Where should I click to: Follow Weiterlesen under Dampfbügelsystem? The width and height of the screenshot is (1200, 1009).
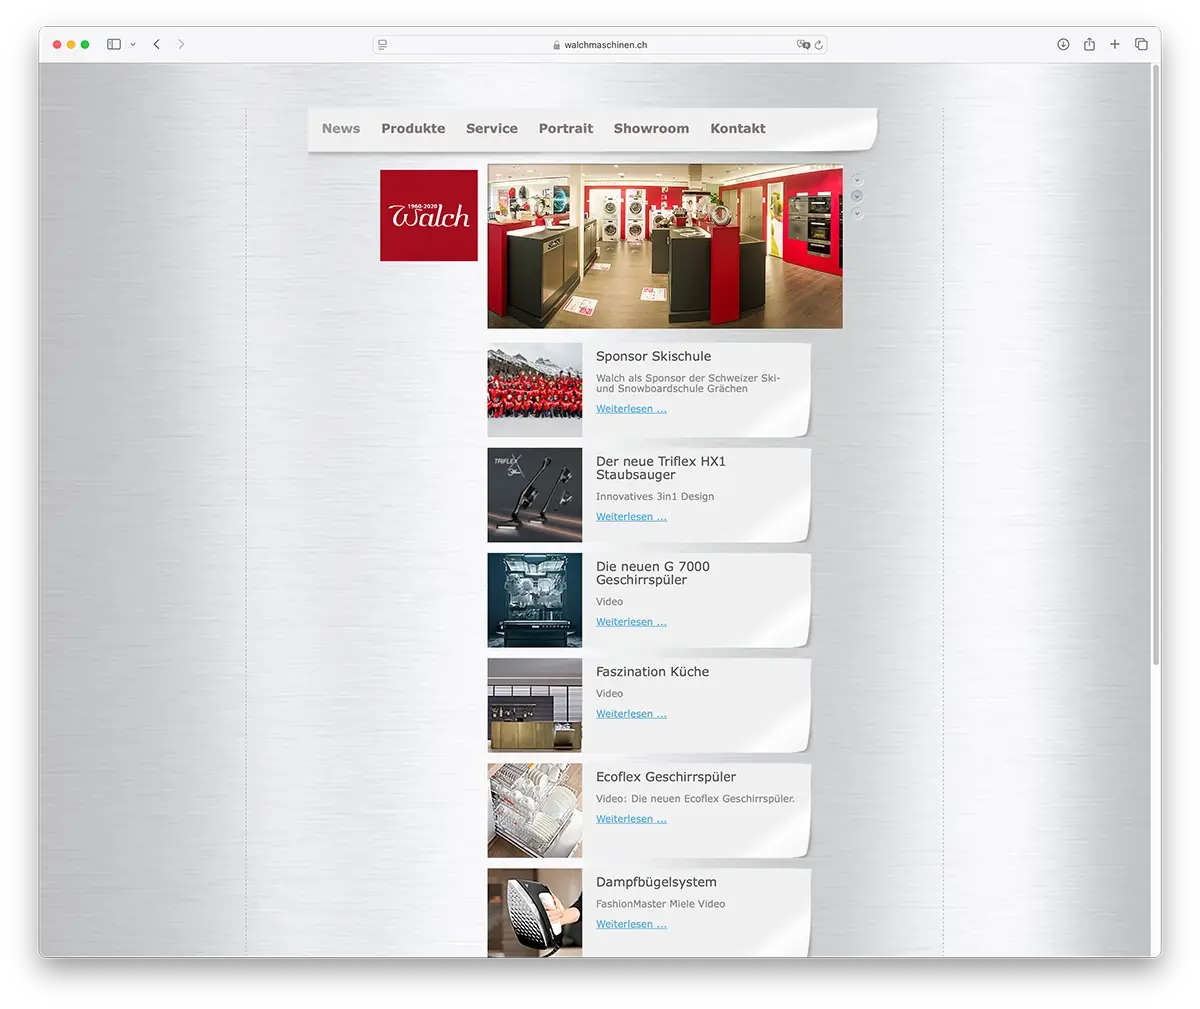(631, 924)
